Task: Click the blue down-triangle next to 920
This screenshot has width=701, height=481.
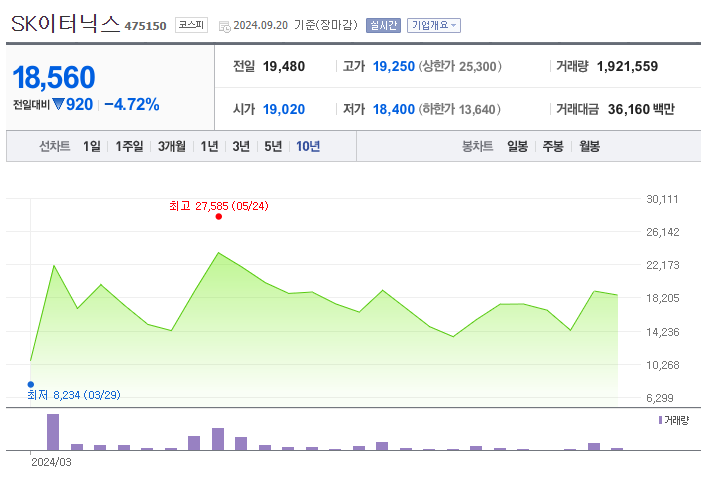Action: [58, 104]
